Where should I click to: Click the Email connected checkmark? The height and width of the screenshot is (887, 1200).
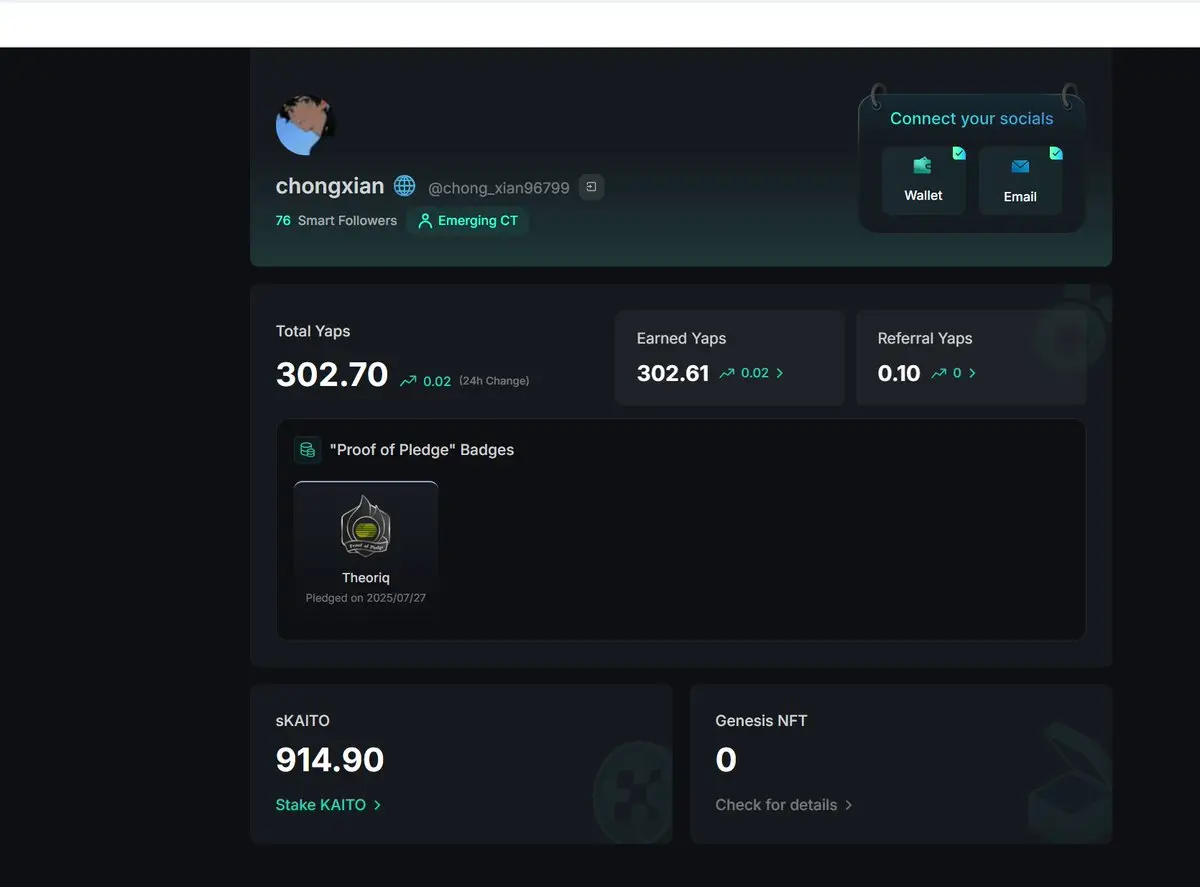[x=1056, y=153]
